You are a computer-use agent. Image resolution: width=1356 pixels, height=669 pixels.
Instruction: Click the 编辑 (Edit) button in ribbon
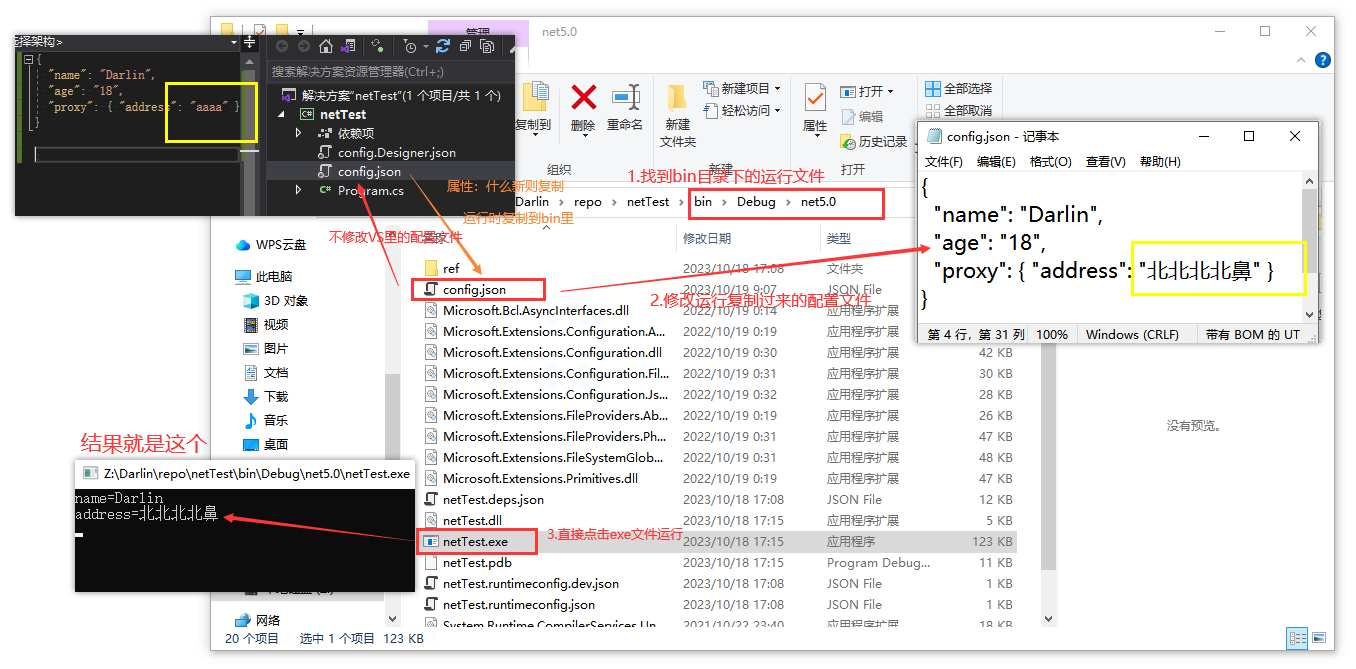pyautogui.click(x=873, y=116)
